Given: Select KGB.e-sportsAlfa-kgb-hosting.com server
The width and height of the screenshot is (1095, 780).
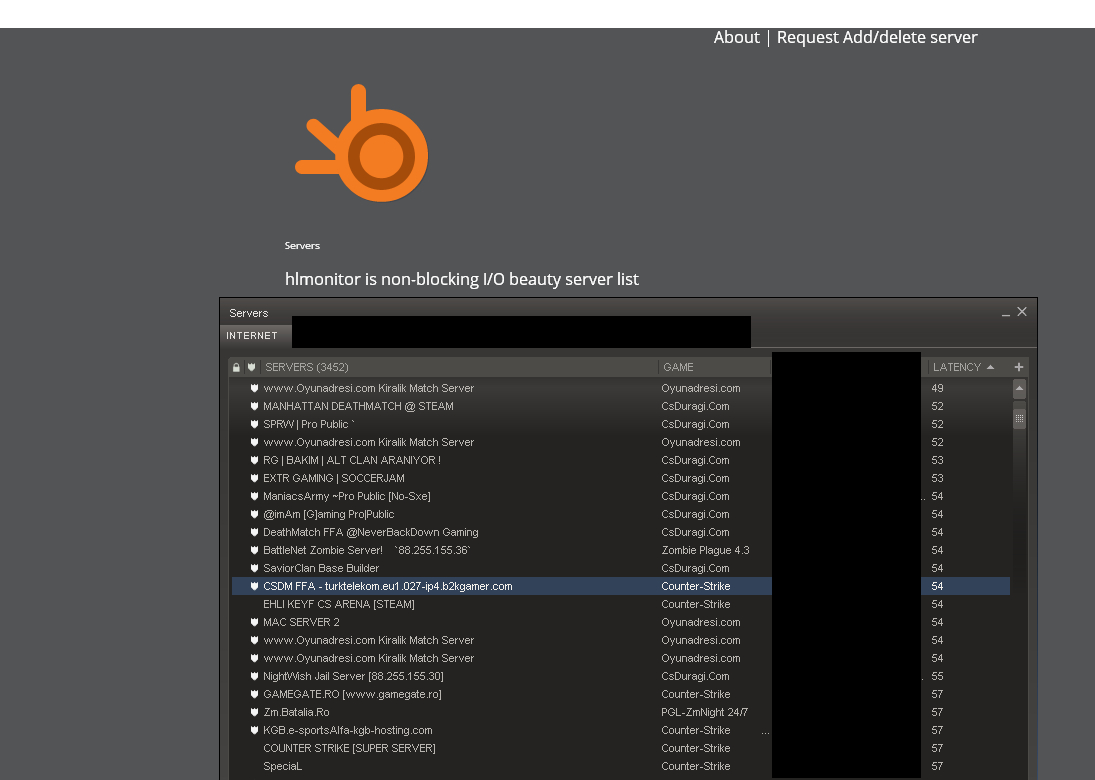Looking at the screenshot, I should point(620,730).
